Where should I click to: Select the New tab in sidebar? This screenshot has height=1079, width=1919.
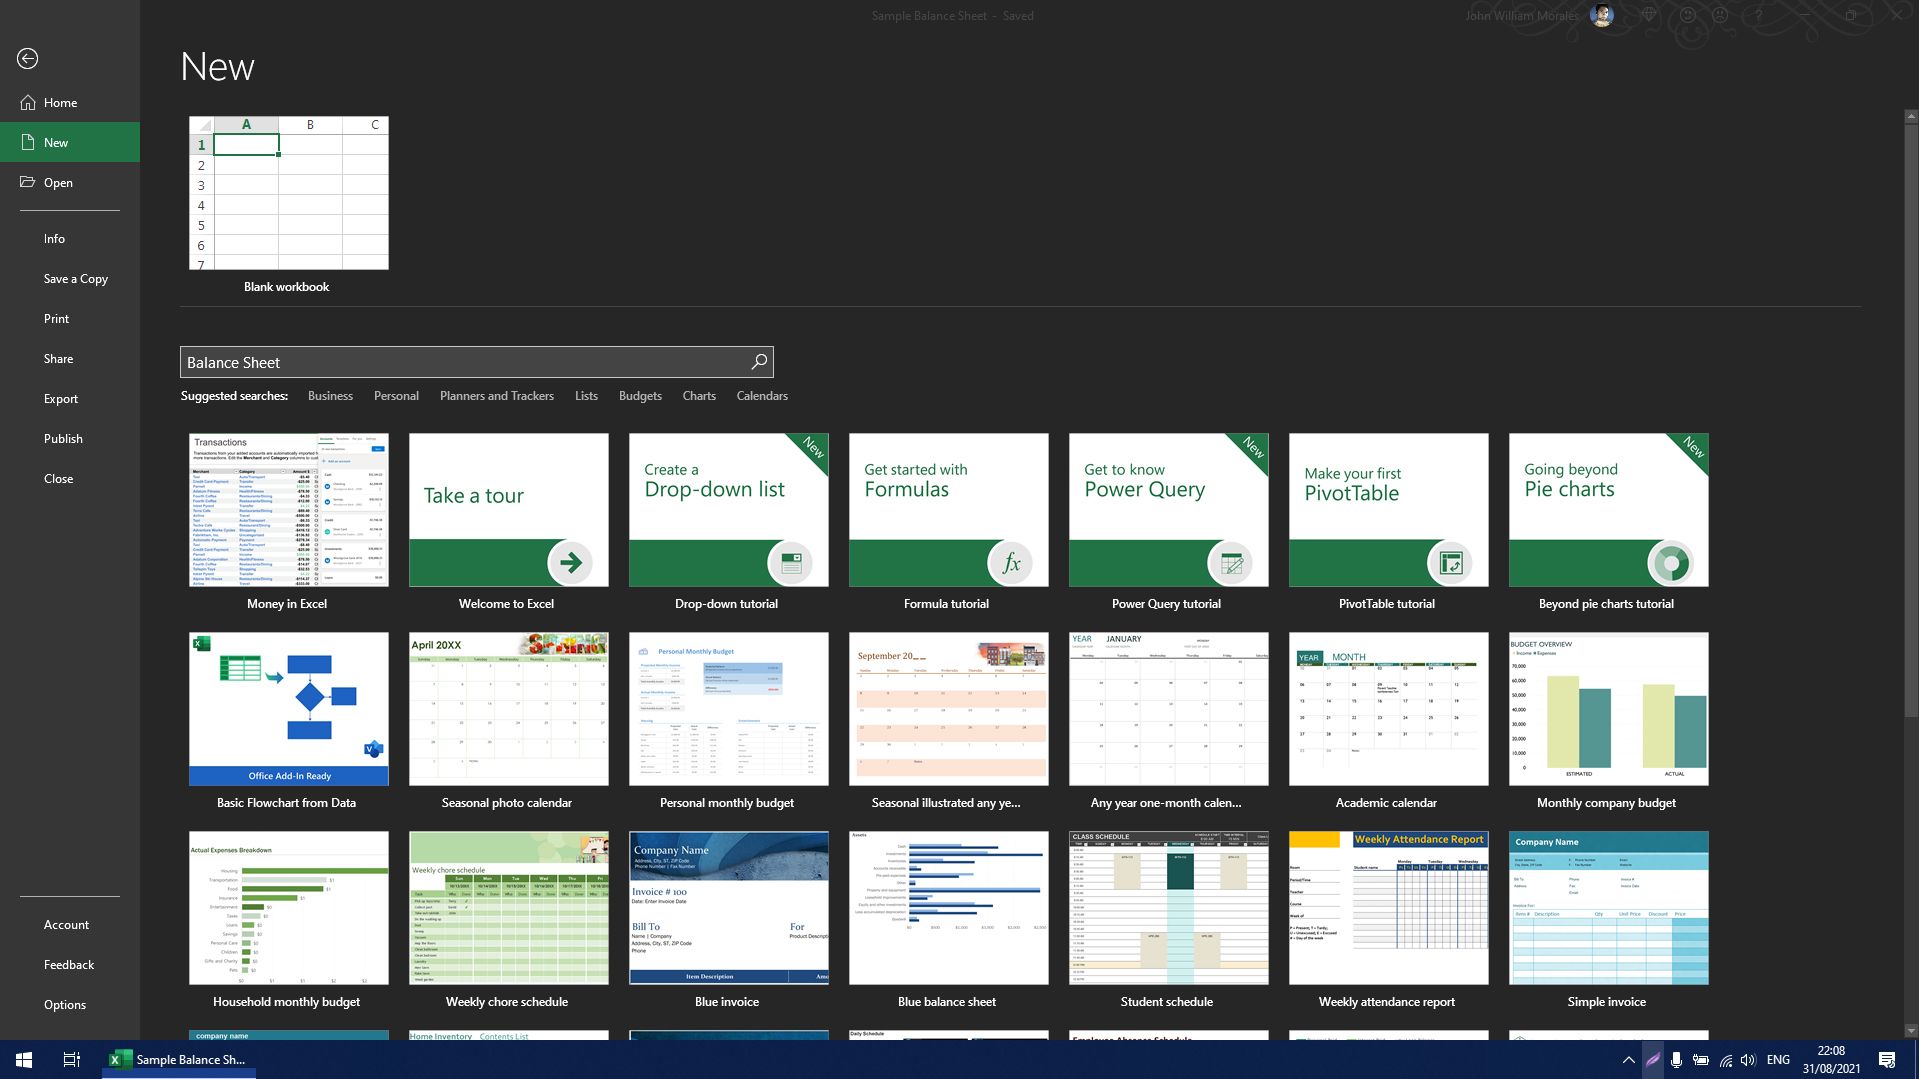[x=70, y=142]
